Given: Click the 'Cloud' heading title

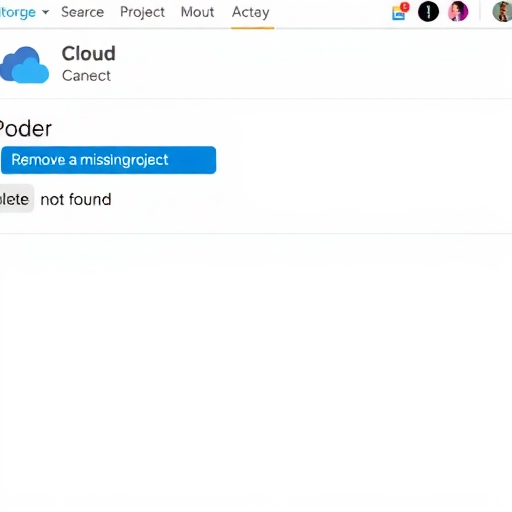Looking at the screenshot, I should click(89, 54).
